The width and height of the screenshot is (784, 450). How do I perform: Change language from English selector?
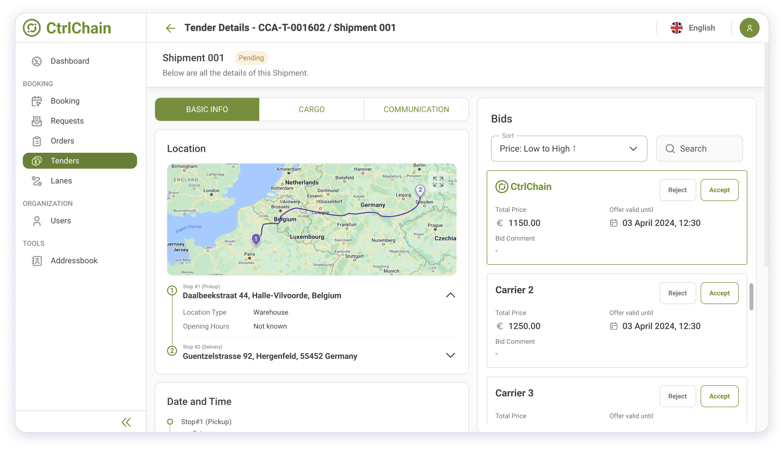pyautogui.click(x=692, y=28)
